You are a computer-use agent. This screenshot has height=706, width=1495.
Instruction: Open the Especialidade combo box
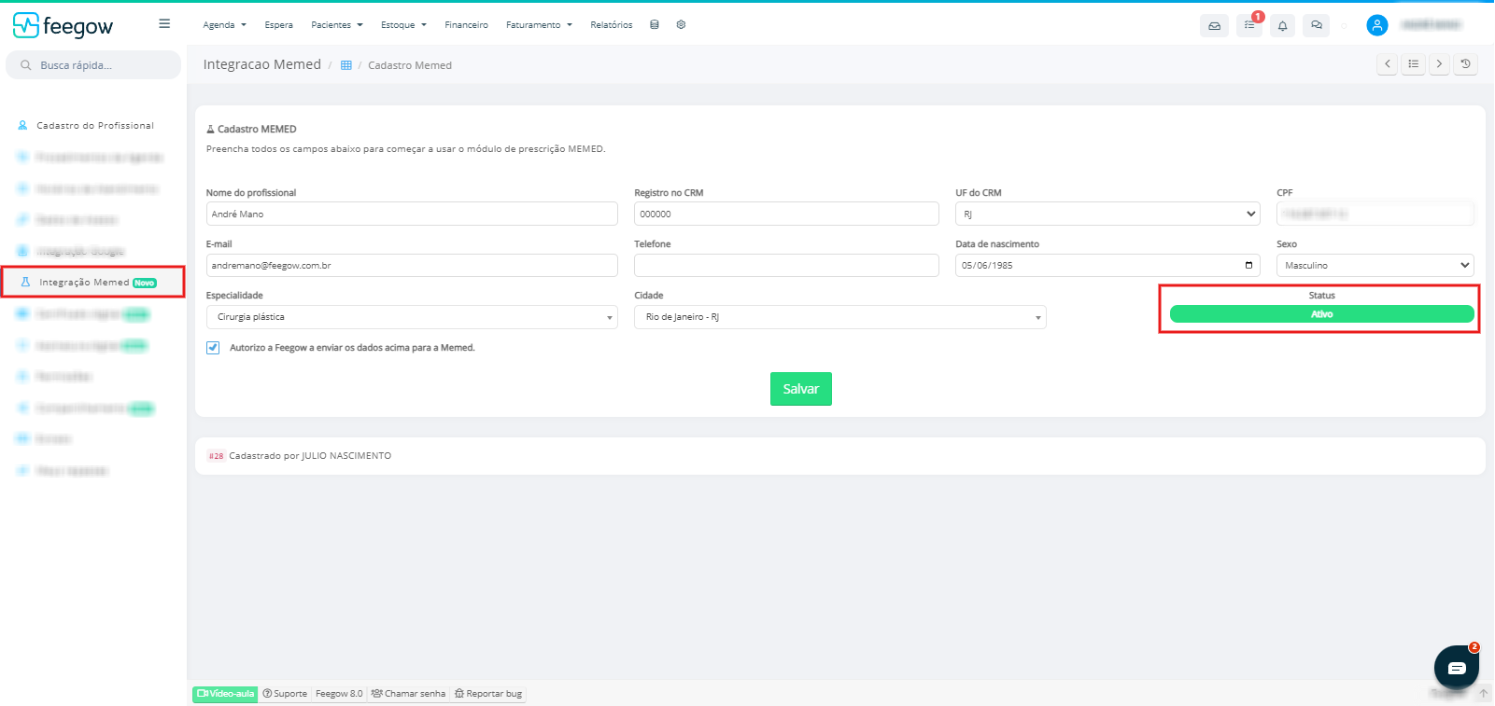(x=411, y=317)
